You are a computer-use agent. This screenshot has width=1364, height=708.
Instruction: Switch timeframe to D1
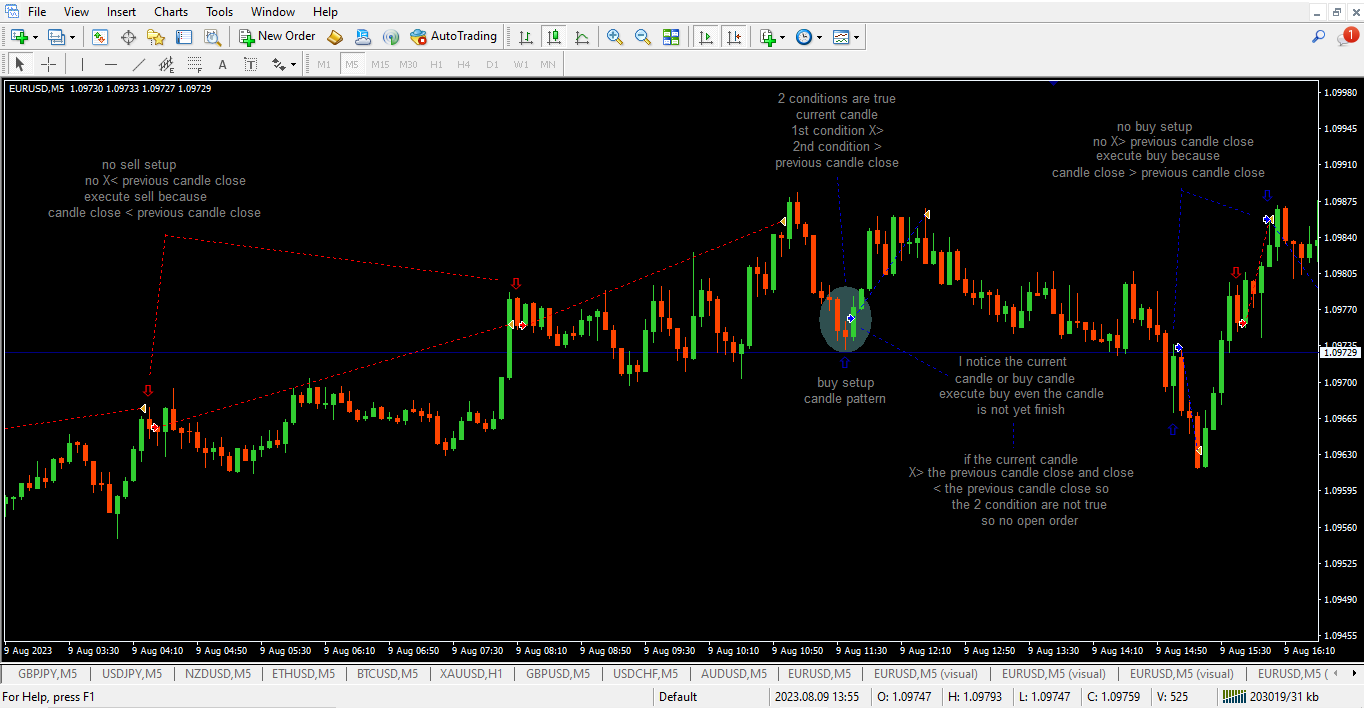492,65
